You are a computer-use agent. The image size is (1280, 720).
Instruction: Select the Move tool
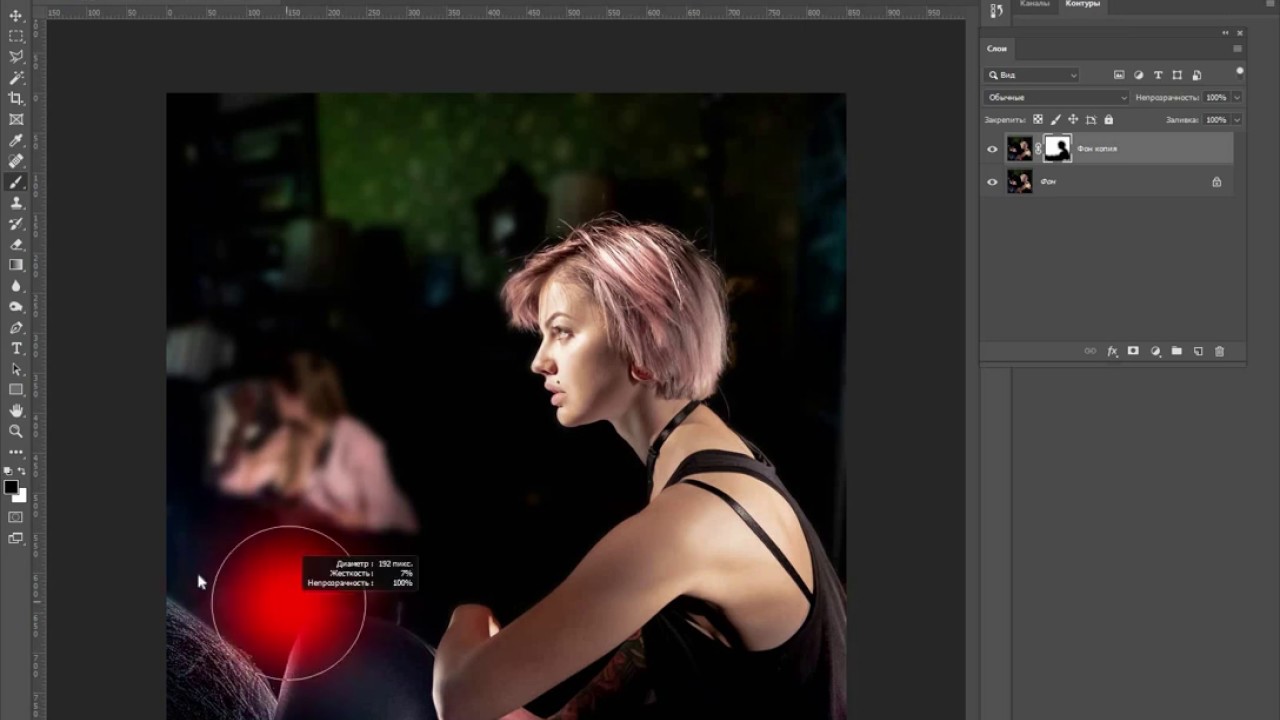coord(16,15)
